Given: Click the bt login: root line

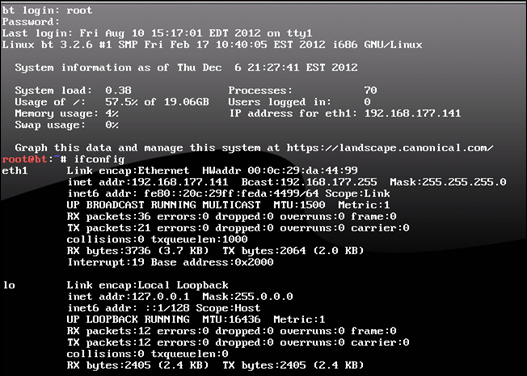Looking at the screenshot, I should [47, 10].
